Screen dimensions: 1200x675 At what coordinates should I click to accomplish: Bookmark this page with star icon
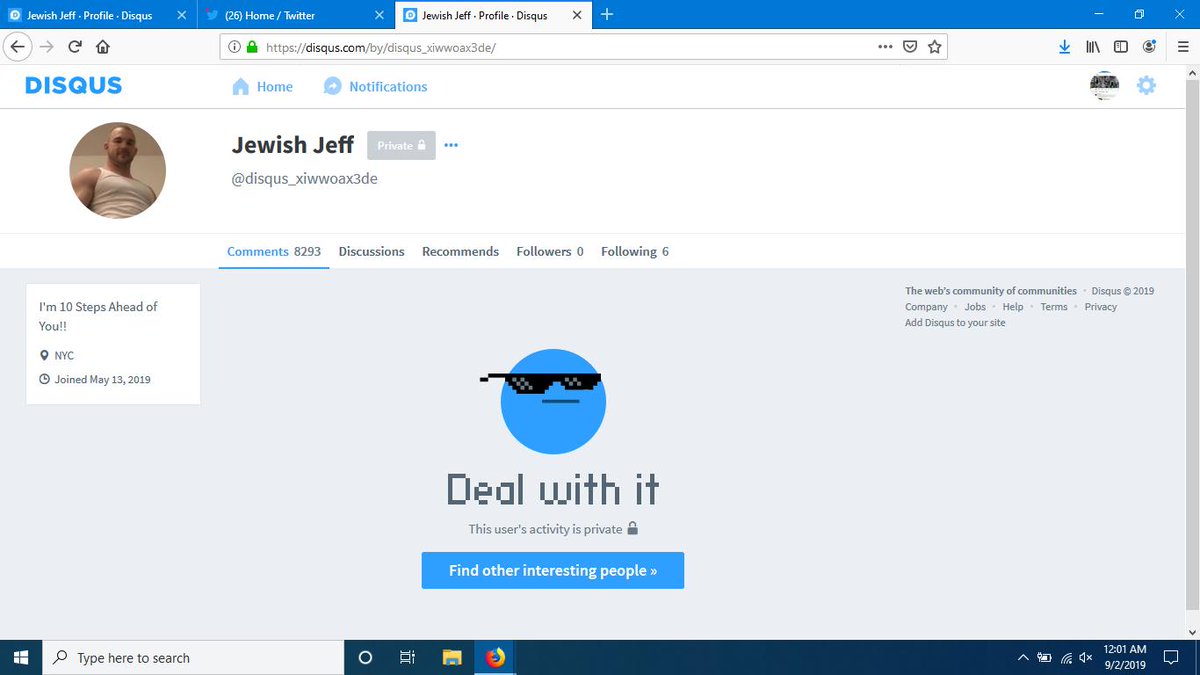pyautogui.click(x=934, y=46)
